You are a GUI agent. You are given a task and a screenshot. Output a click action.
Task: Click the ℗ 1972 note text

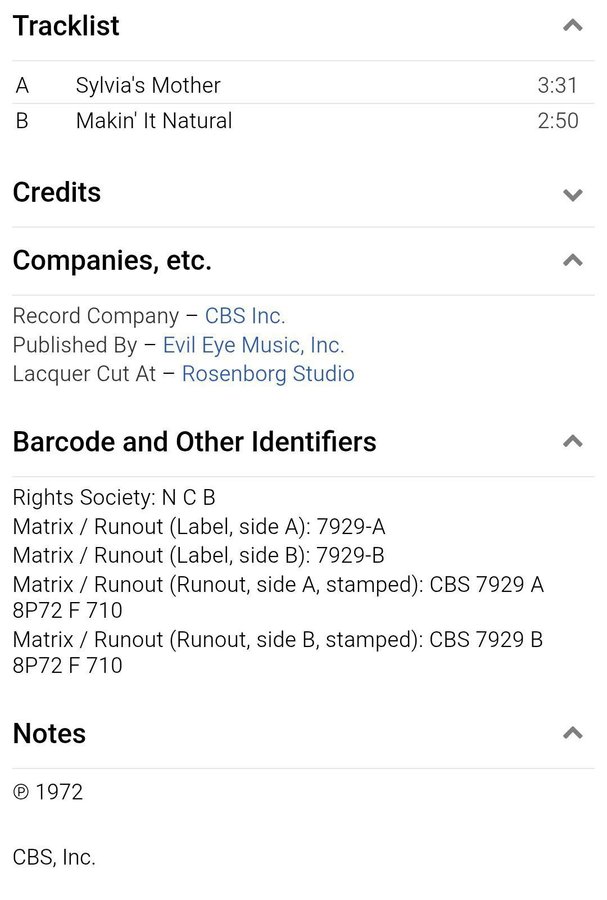pos(48,792)
